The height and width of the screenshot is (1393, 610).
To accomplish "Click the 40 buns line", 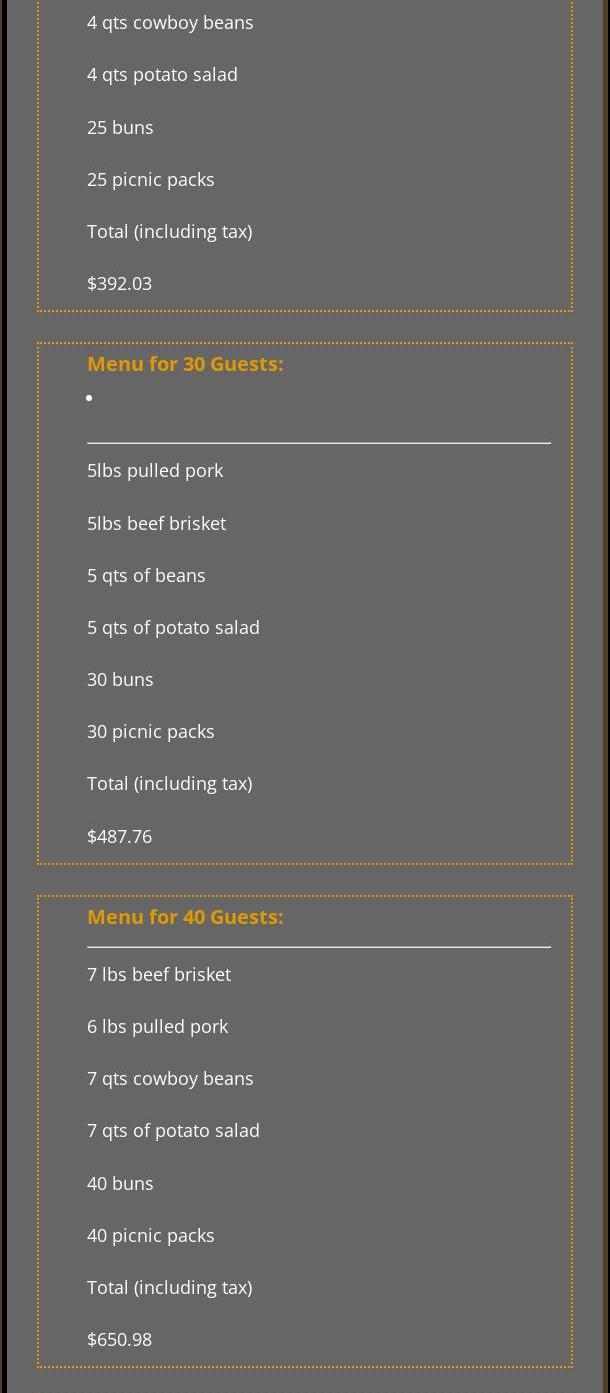I will point(120,1183).
